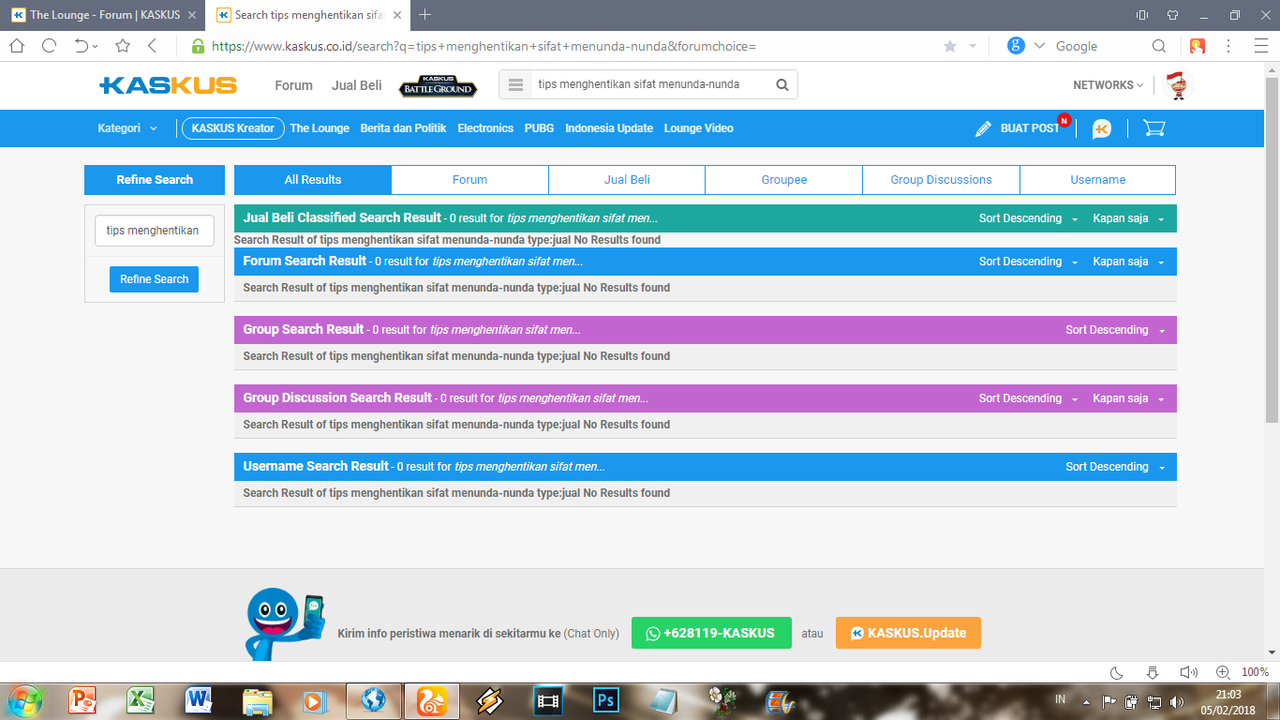Click the browser home icon
This screenshot has width=1280, height=720.
coord(17,46)
